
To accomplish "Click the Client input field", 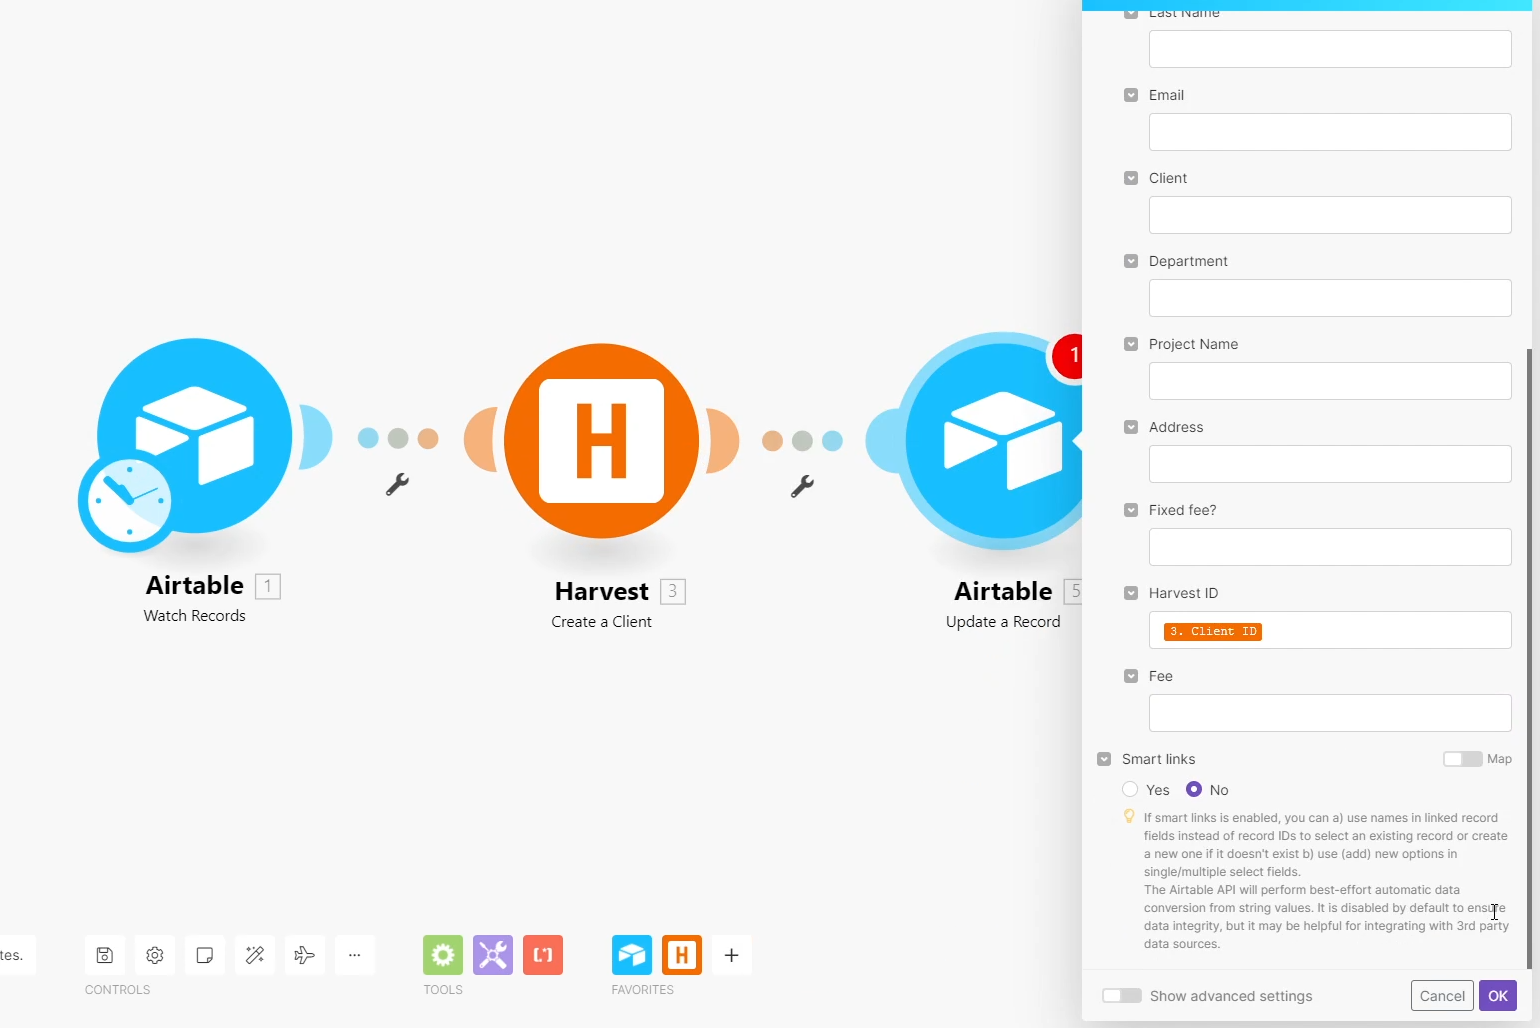I will point(1330,215).
